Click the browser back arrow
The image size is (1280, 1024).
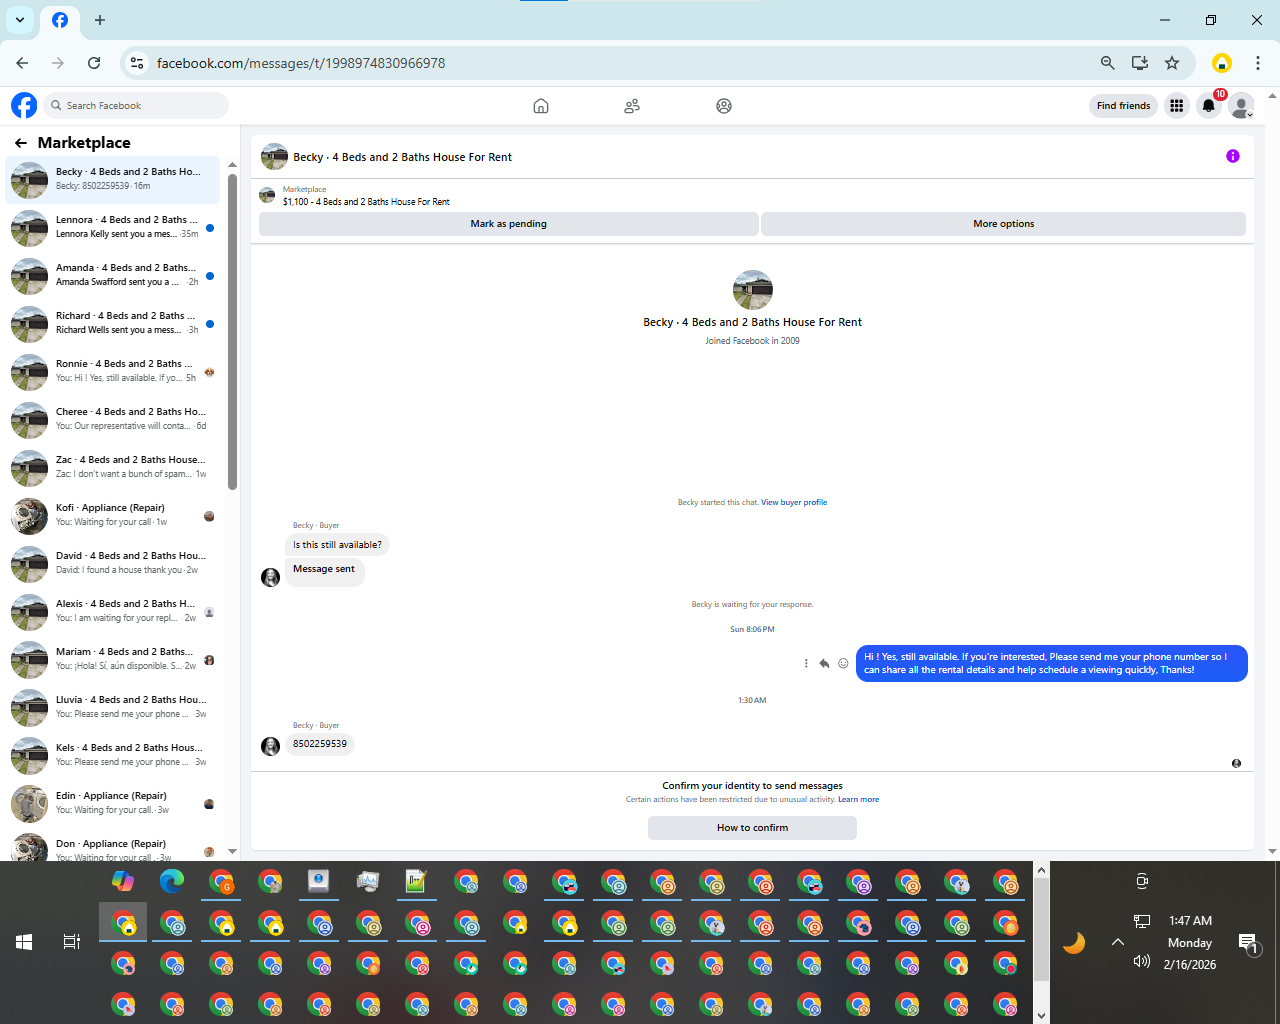coord(22,63)
